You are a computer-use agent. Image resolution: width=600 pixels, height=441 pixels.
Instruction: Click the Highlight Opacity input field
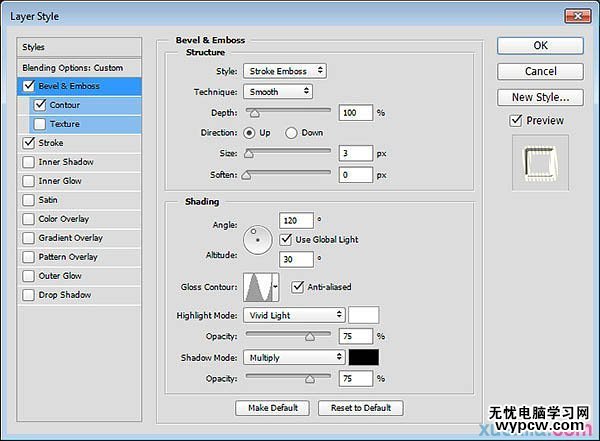[355, 336]
